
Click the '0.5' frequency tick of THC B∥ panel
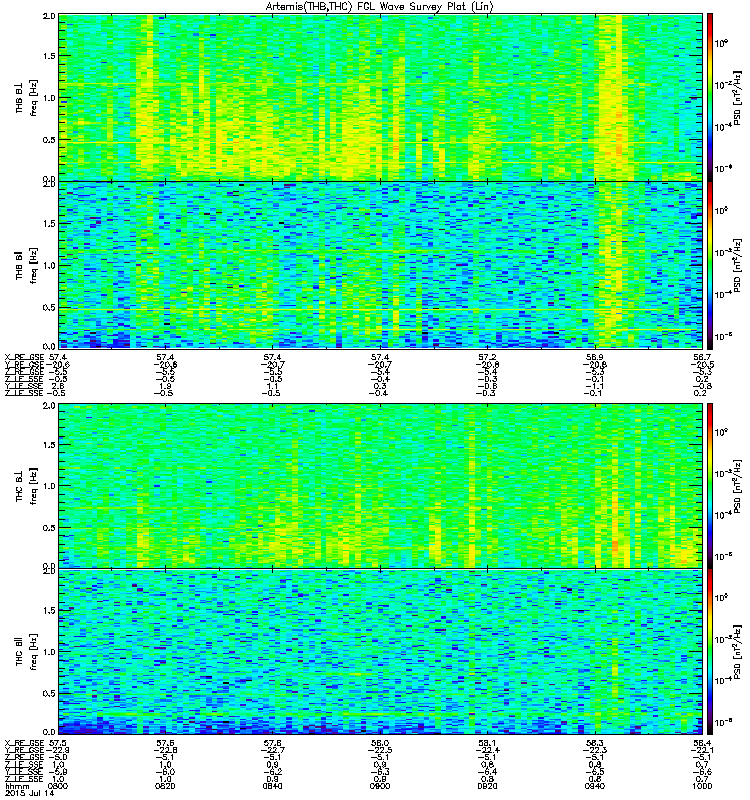(49, 693)
